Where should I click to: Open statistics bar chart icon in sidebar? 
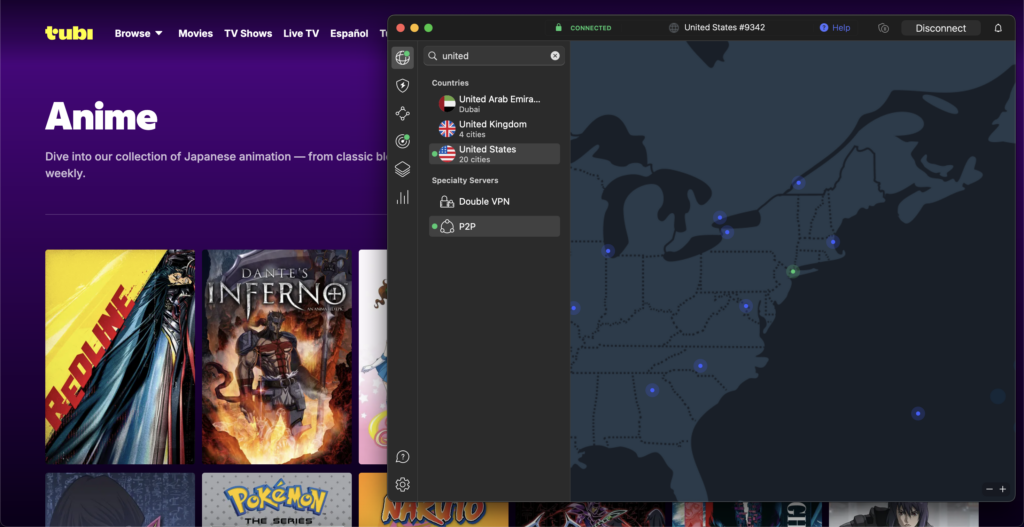402,197
